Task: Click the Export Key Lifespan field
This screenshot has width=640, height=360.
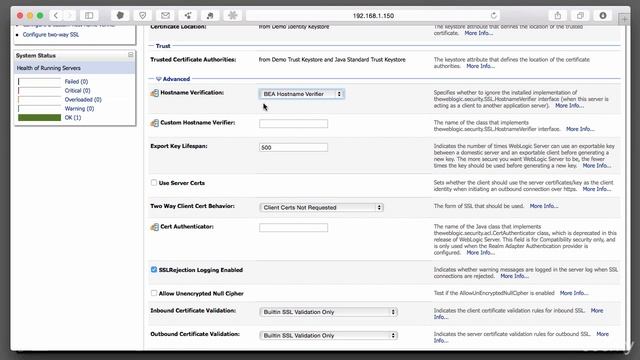Action: (293, 147)
